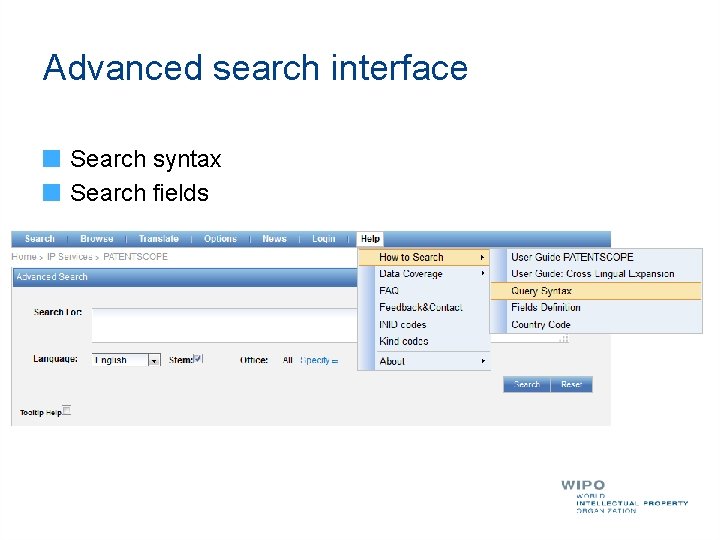Click the Reset button
This screenshot has height=540, width=720.
(571, 384)
